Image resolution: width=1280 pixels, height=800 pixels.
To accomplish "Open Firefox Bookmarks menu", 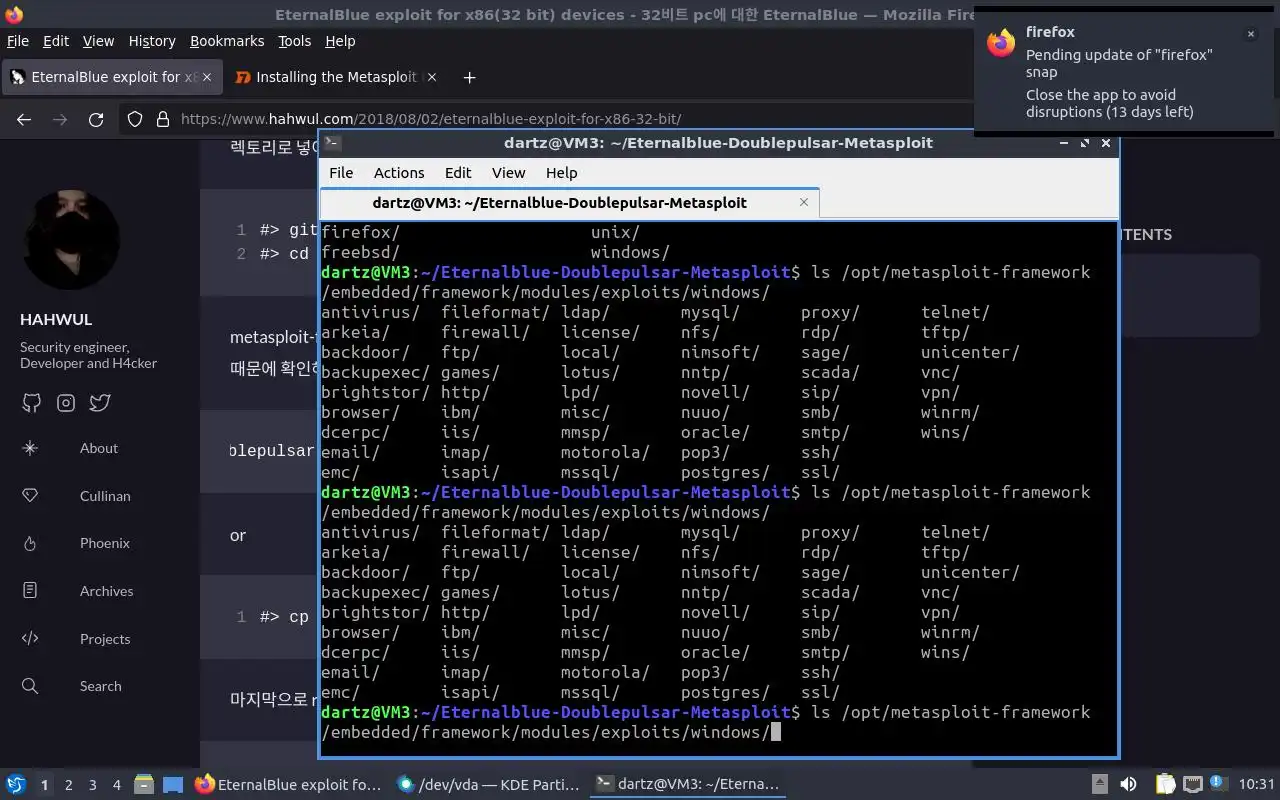I will [227, 41].
